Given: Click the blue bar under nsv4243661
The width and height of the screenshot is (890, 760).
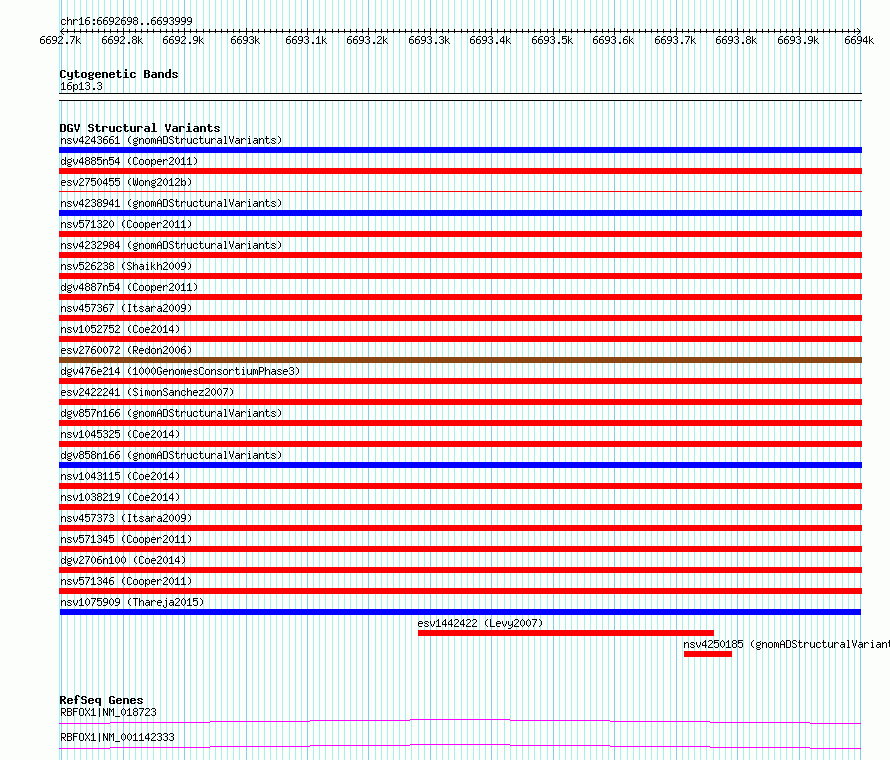Looking at the screenshot, I should [x=460, y=150].
